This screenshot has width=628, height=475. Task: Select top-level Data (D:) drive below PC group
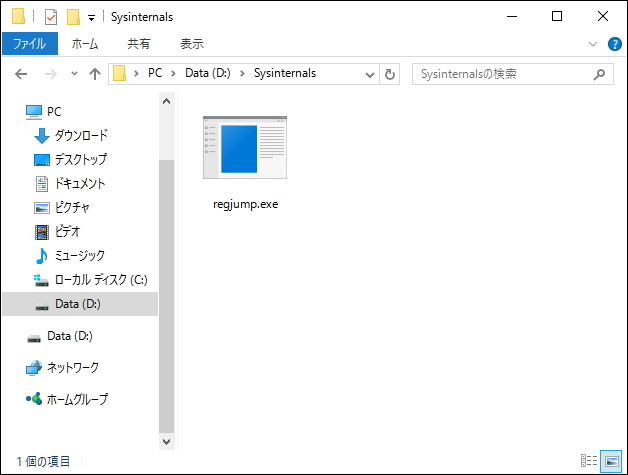pos(70,336)
